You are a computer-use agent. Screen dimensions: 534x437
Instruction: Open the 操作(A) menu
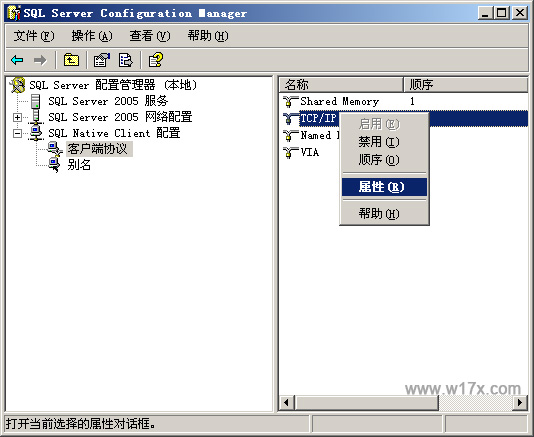[92, 36]
